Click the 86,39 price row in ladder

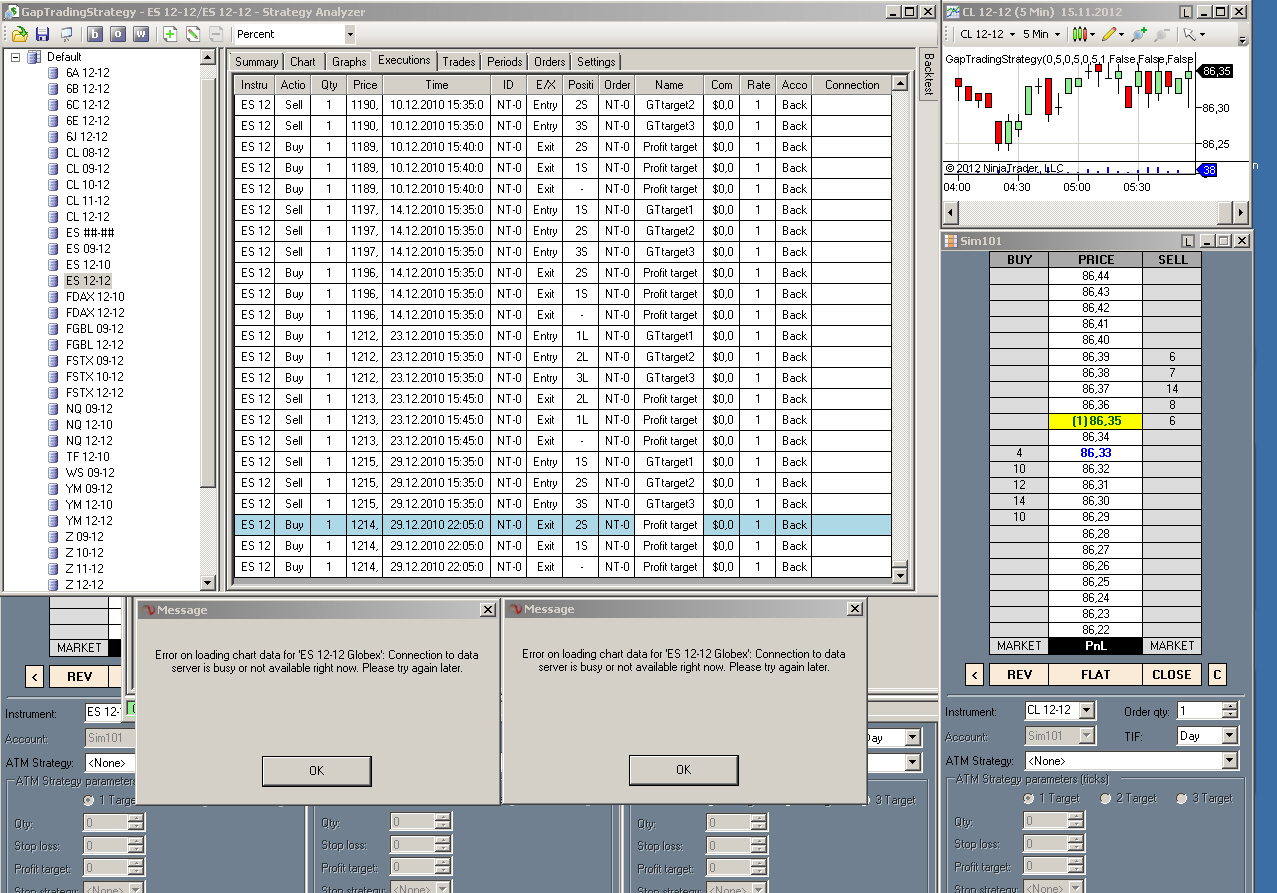click(x=1096, y=357)
